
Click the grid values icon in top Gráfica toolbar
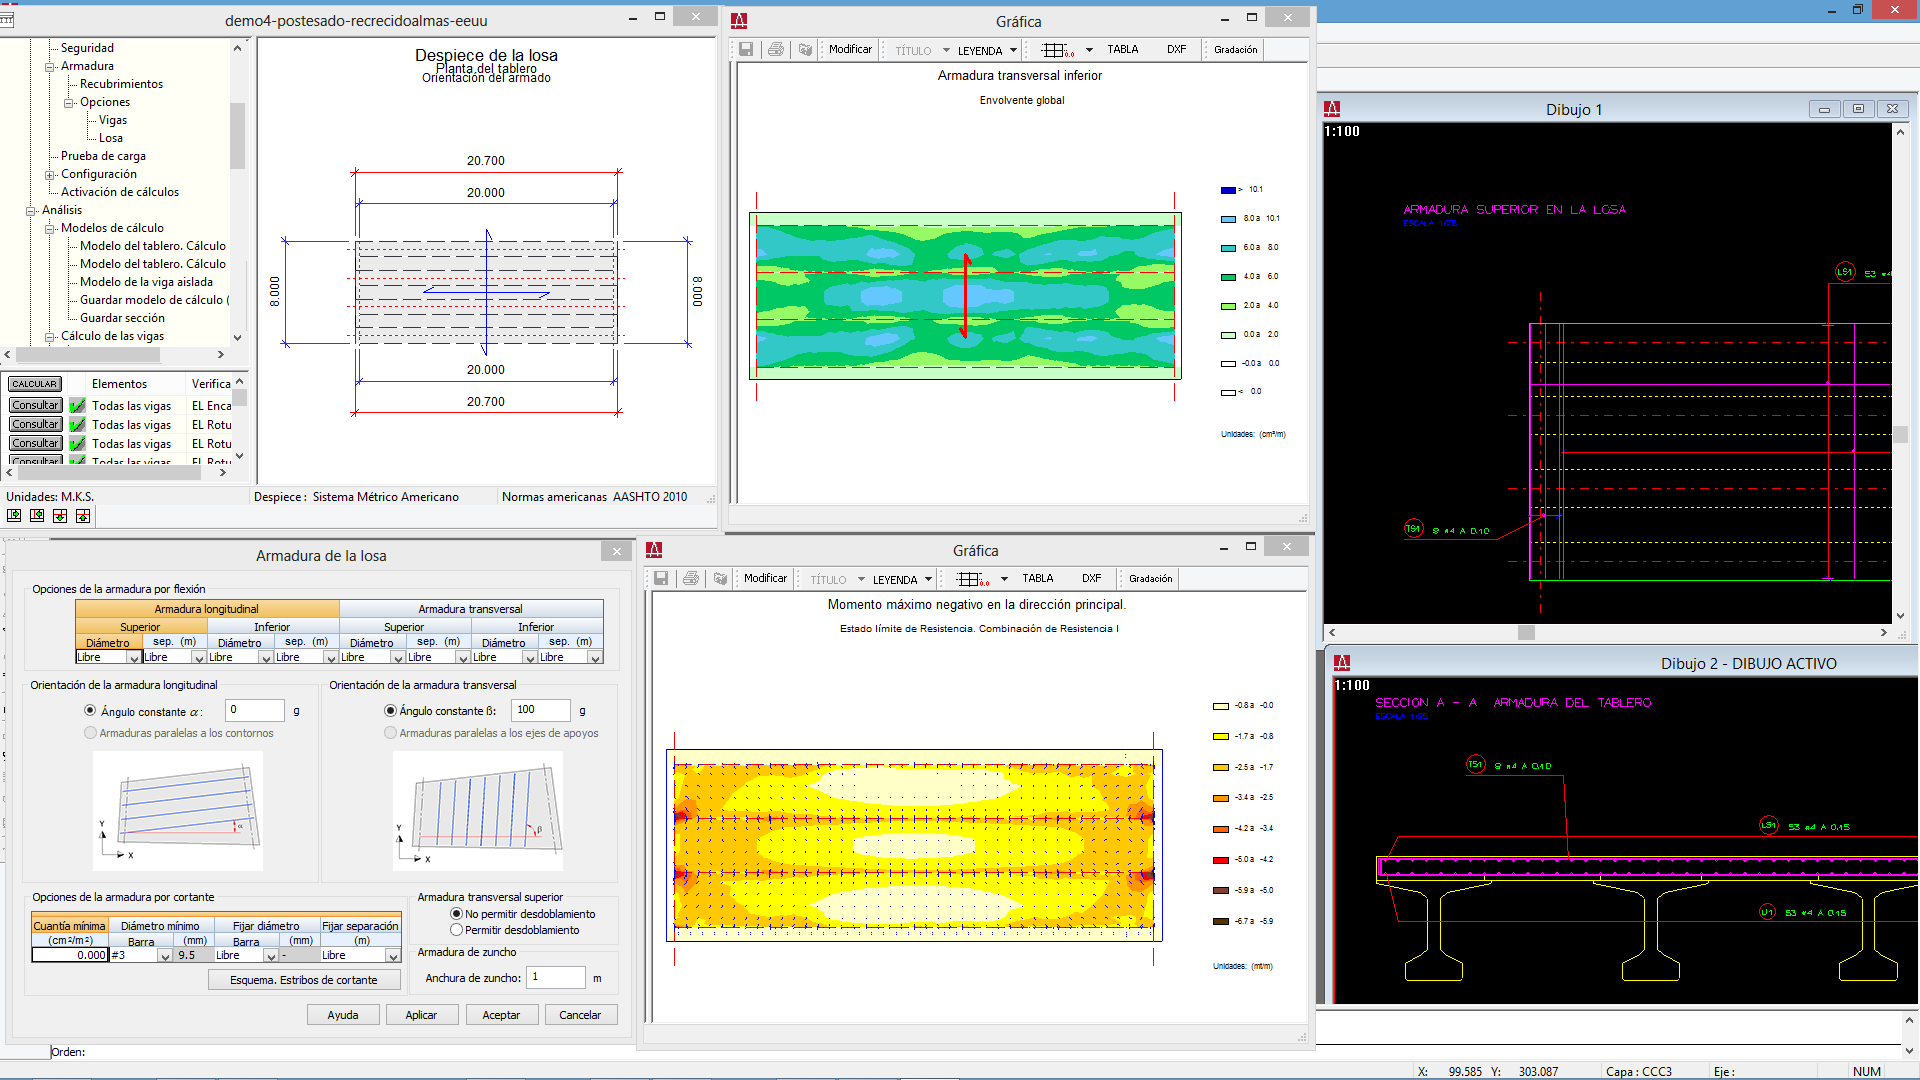coord(1056,50)
